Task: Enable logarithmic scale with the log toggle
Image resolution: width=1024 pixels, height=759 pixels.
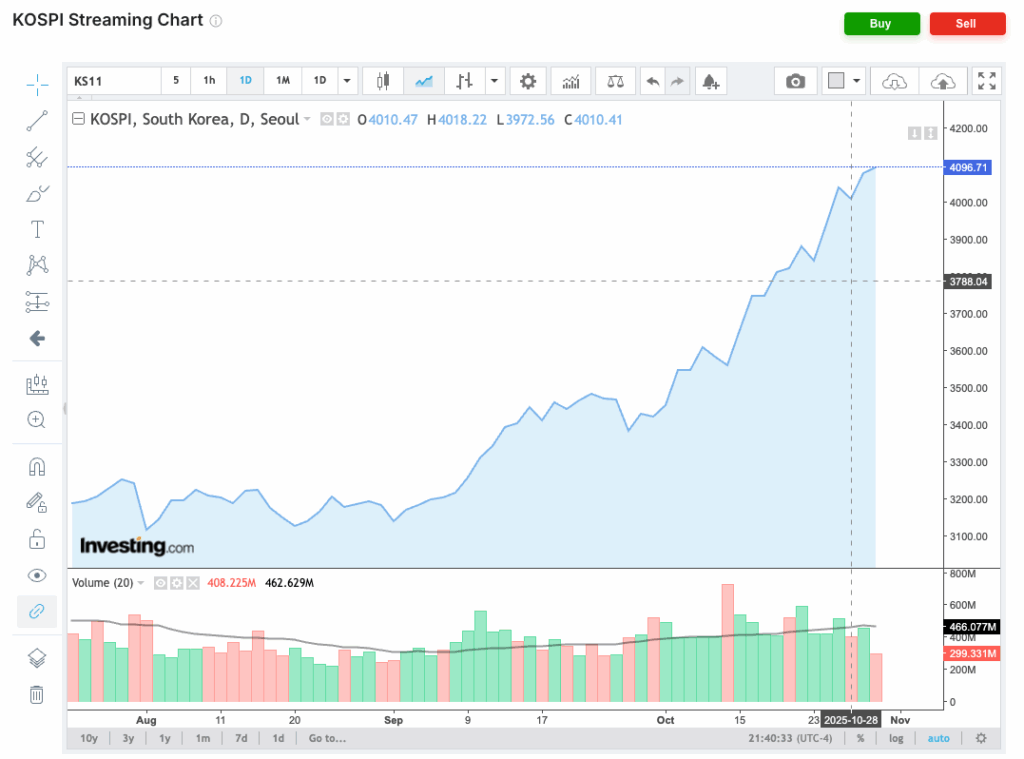Action: [895, 738]
